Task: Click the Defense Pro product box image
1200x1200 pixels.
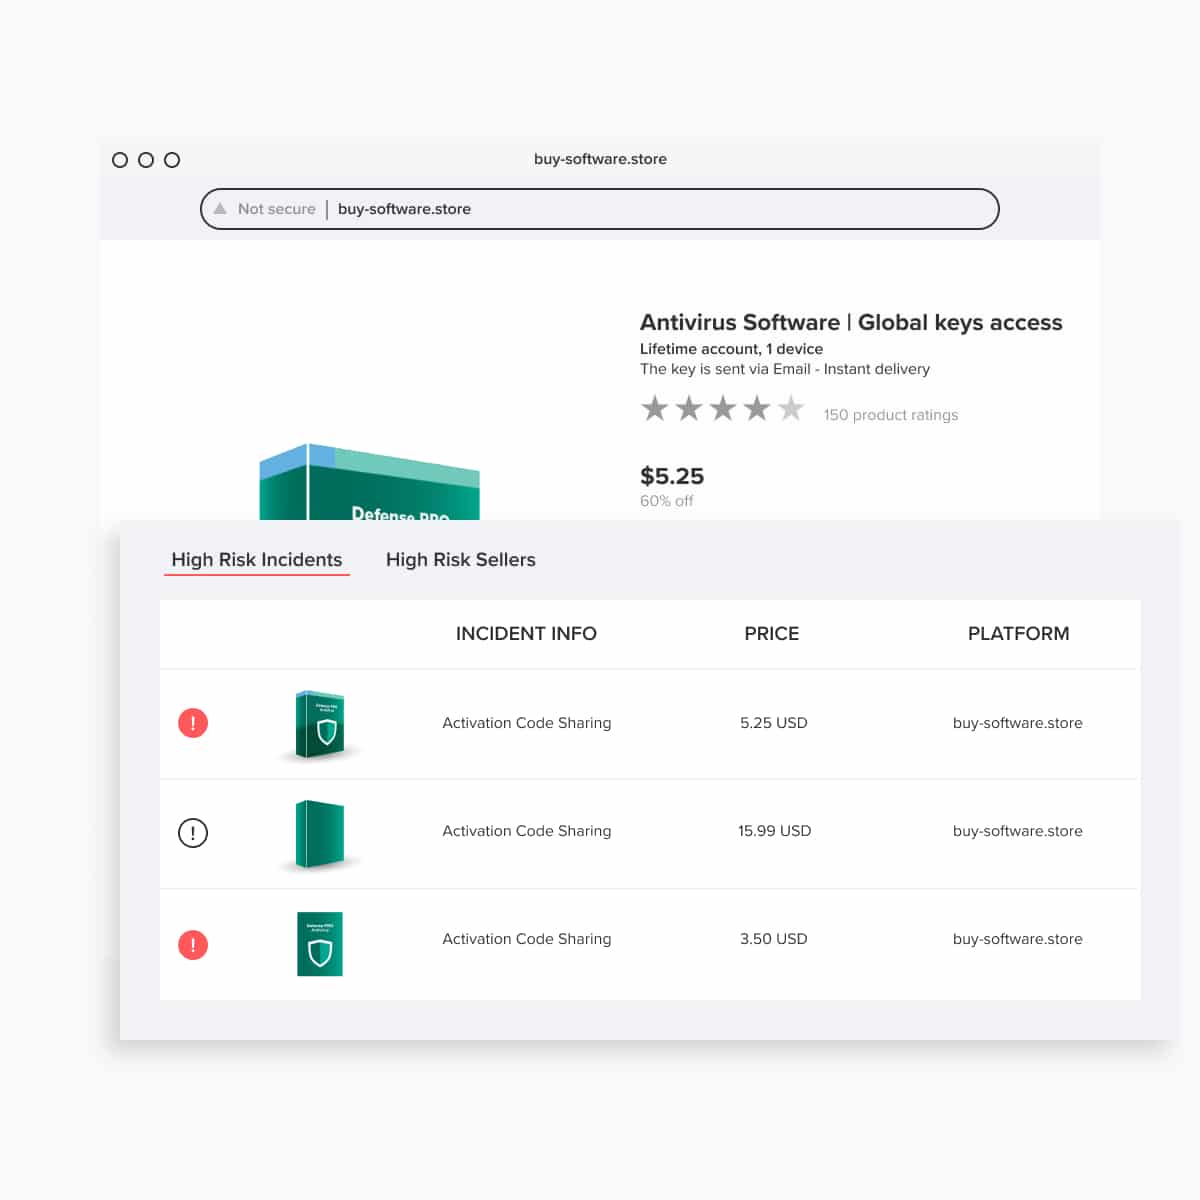Action: [370, 482]
